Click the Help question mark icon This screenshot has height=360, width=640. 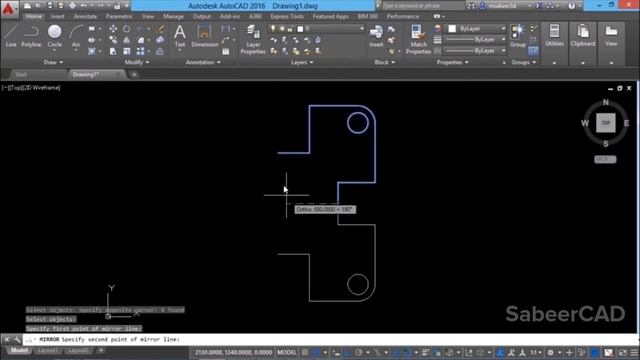click(x=571, y=6)
